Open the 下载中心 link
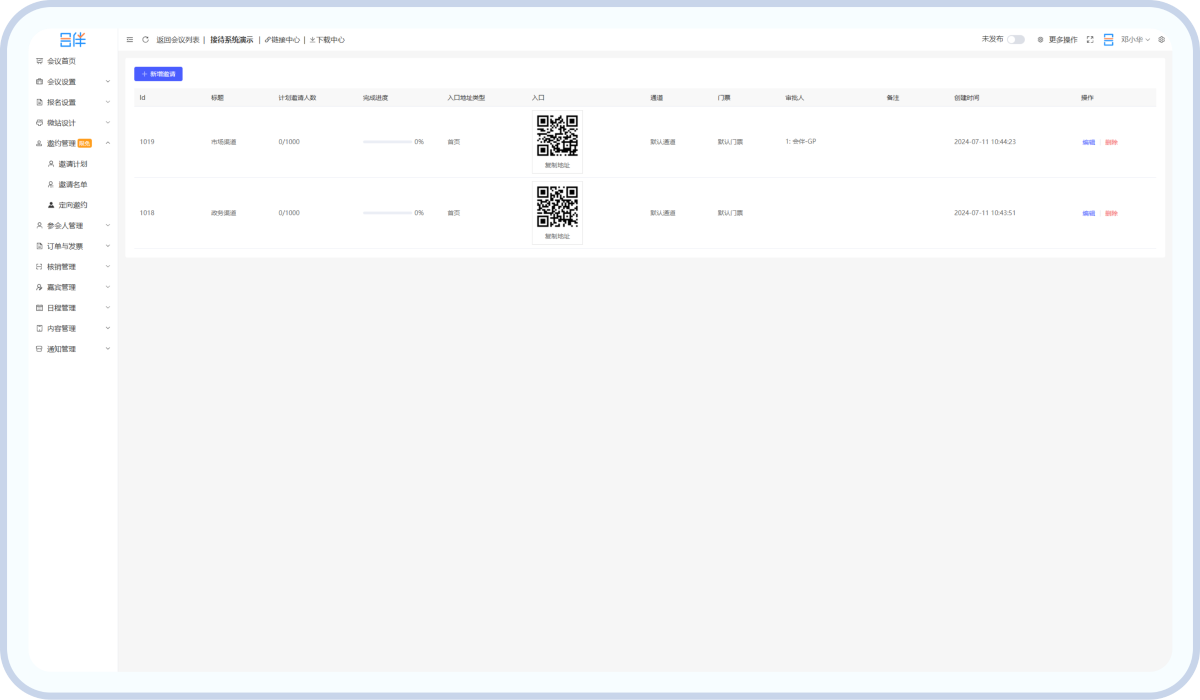This screenshot has height=700, width=1200. [327, 40]
